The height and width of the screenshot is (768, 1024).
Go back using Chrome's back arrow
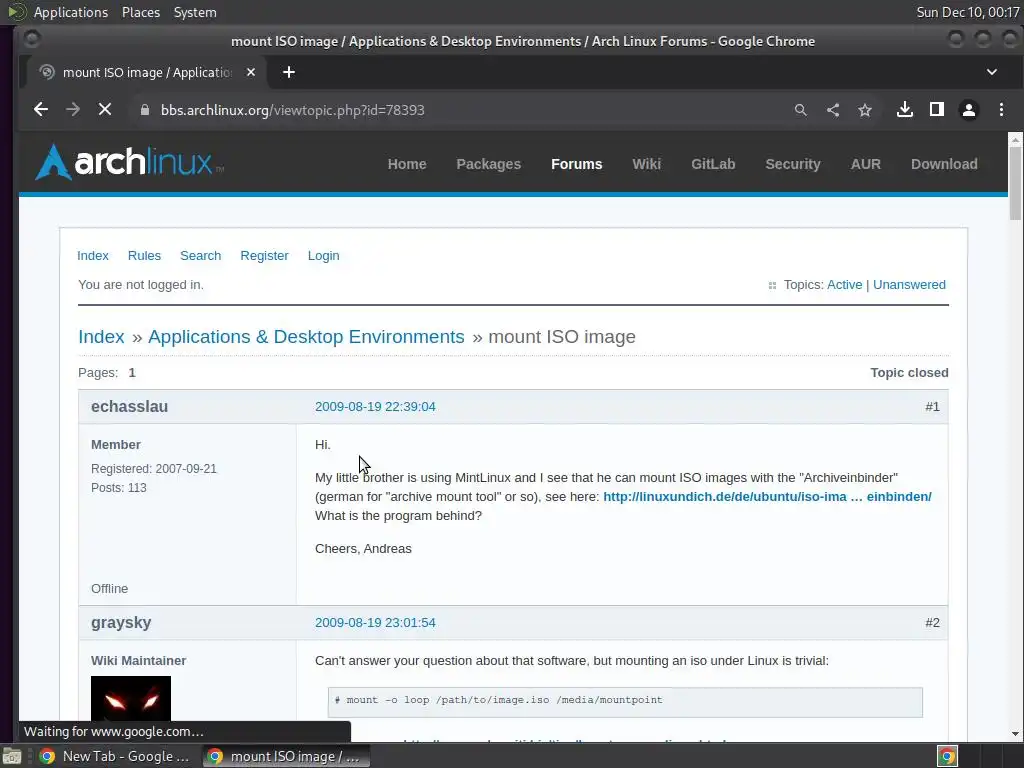point(40,110)
